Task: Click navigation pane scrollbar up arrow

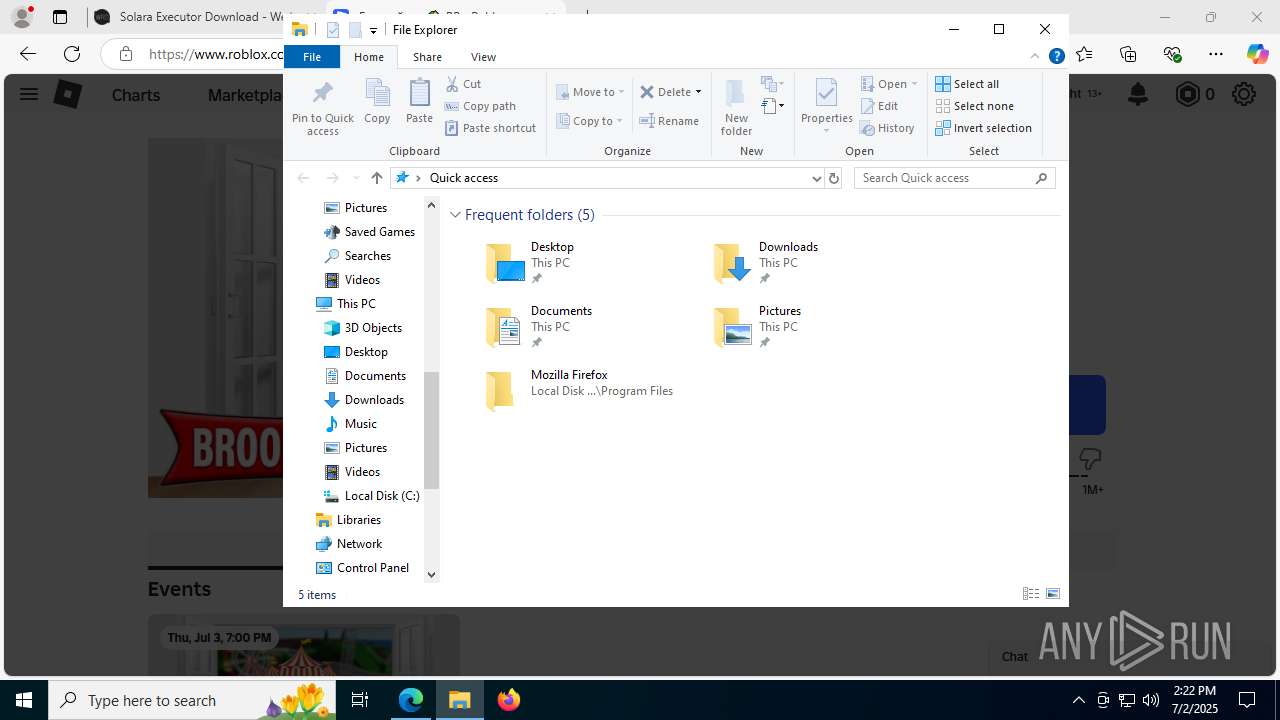Action: point(432,205)
